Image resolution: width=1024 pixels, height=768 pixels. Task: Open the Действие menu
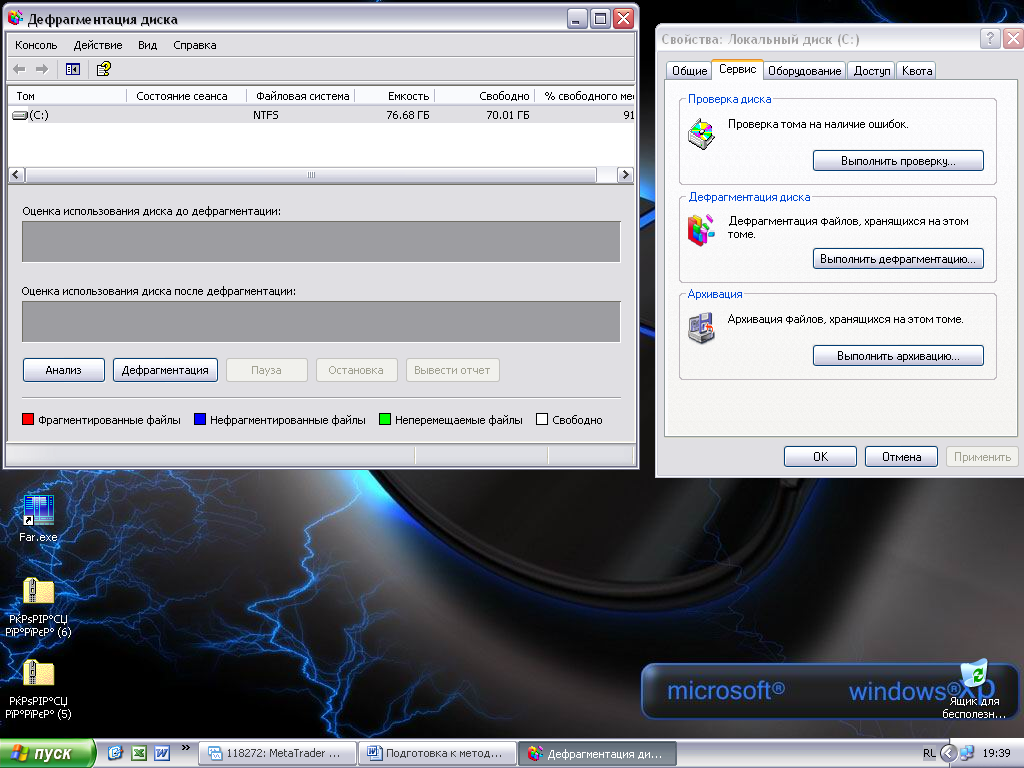pos(98,45)
